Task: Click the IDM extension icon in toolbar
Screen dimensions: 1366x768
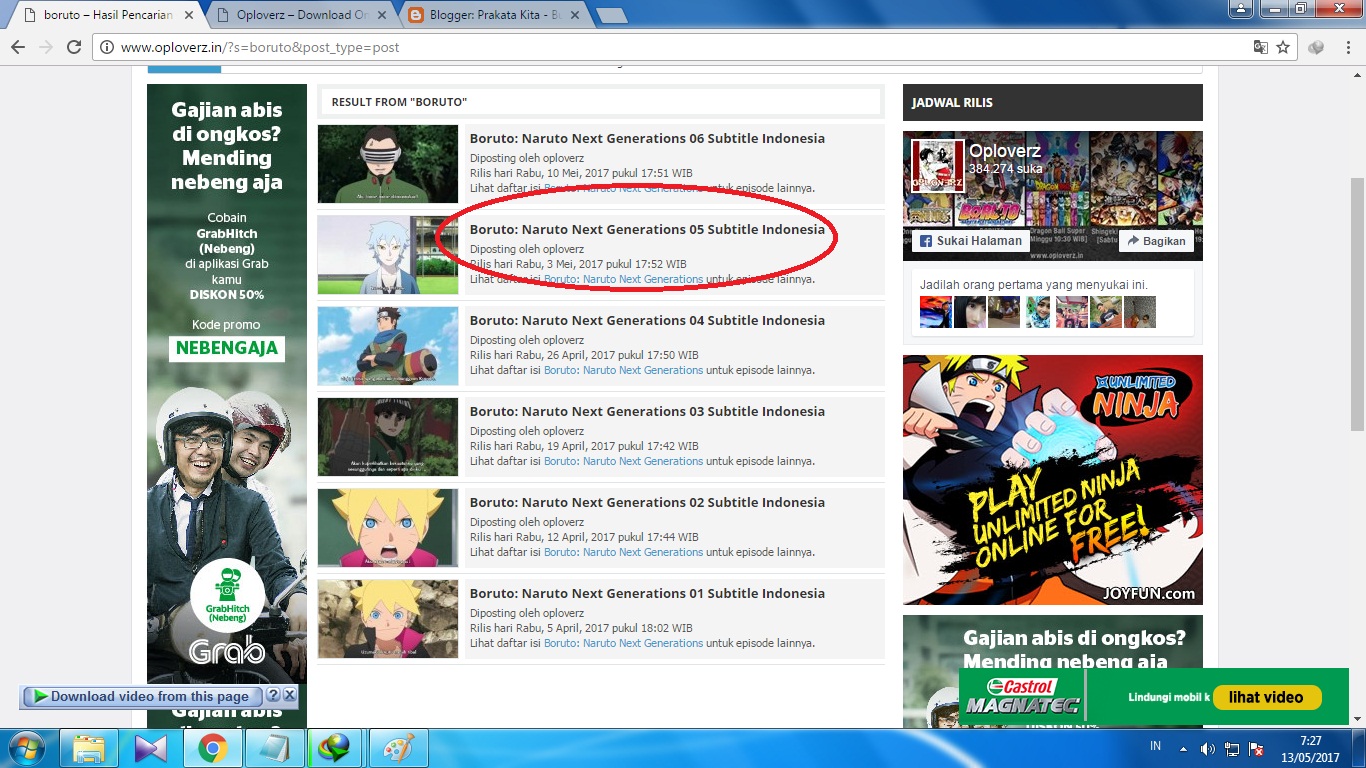Action: coord(1316,47)
